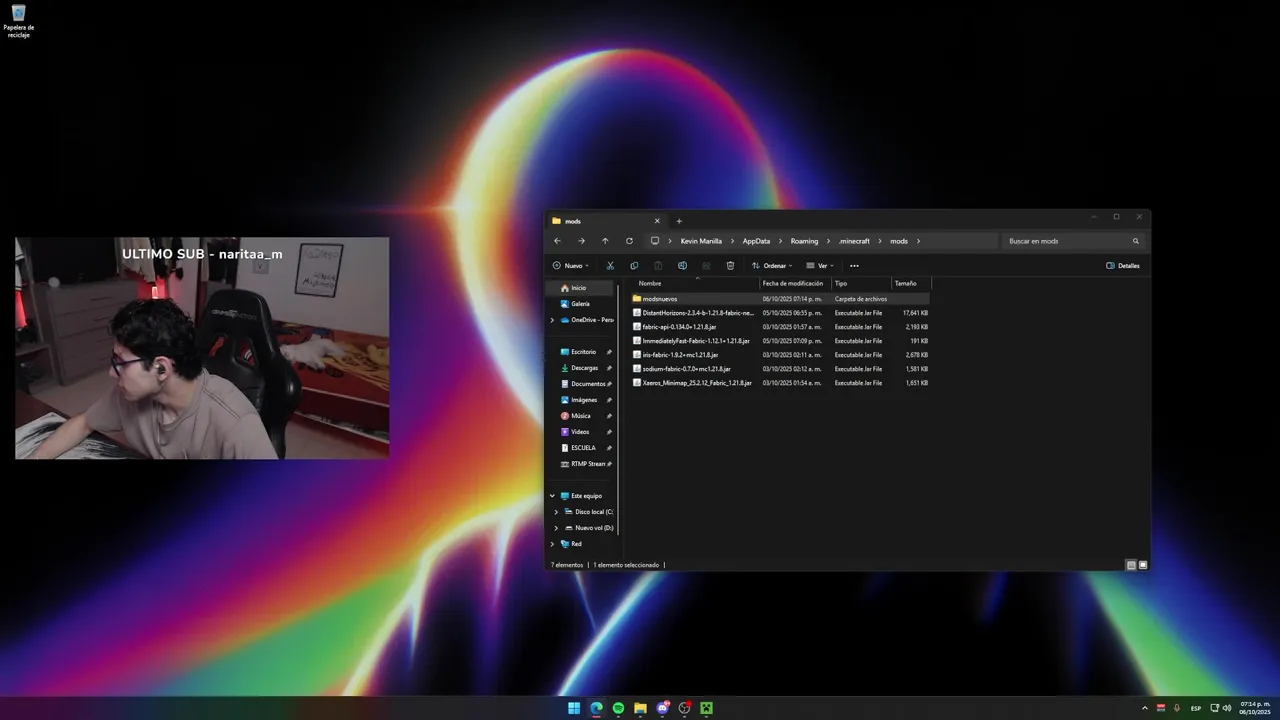Toggle the Detalles pane

point(1123,266)
